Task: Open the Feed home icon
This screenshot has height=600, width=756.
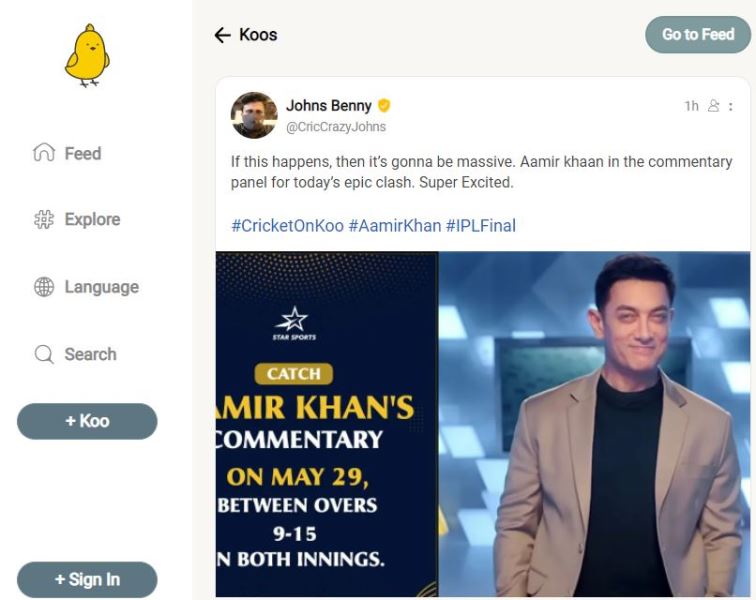Action: click(44, 152)
